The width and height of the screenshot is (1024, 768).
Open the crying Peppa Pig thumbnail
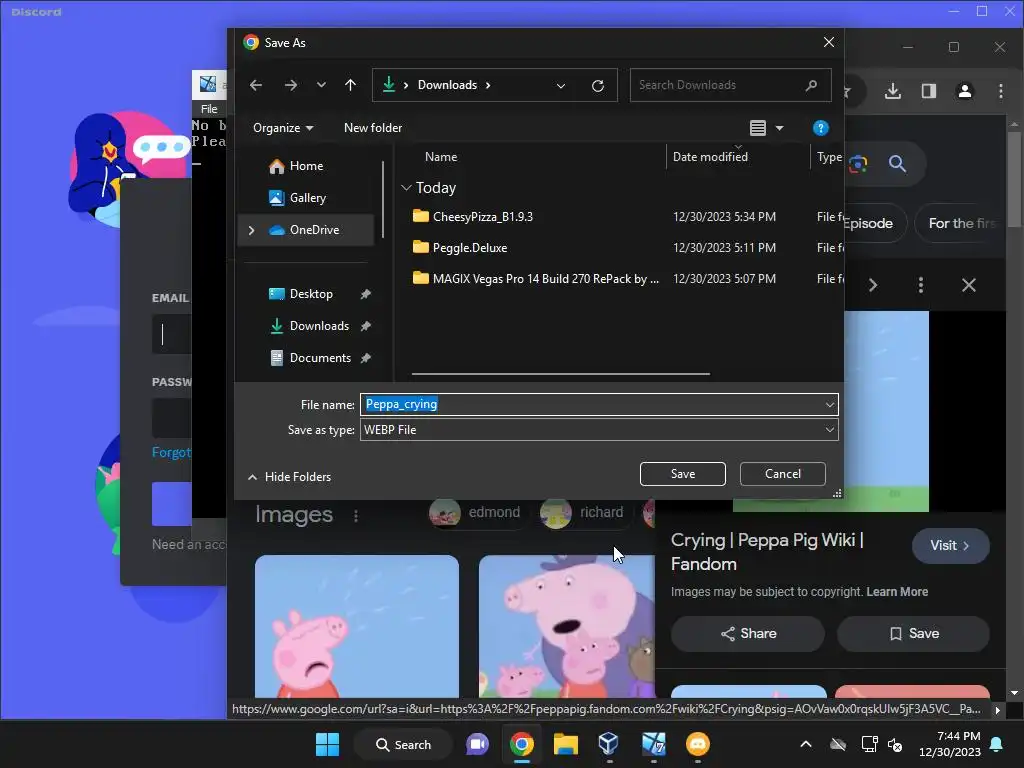click(357, 627)
